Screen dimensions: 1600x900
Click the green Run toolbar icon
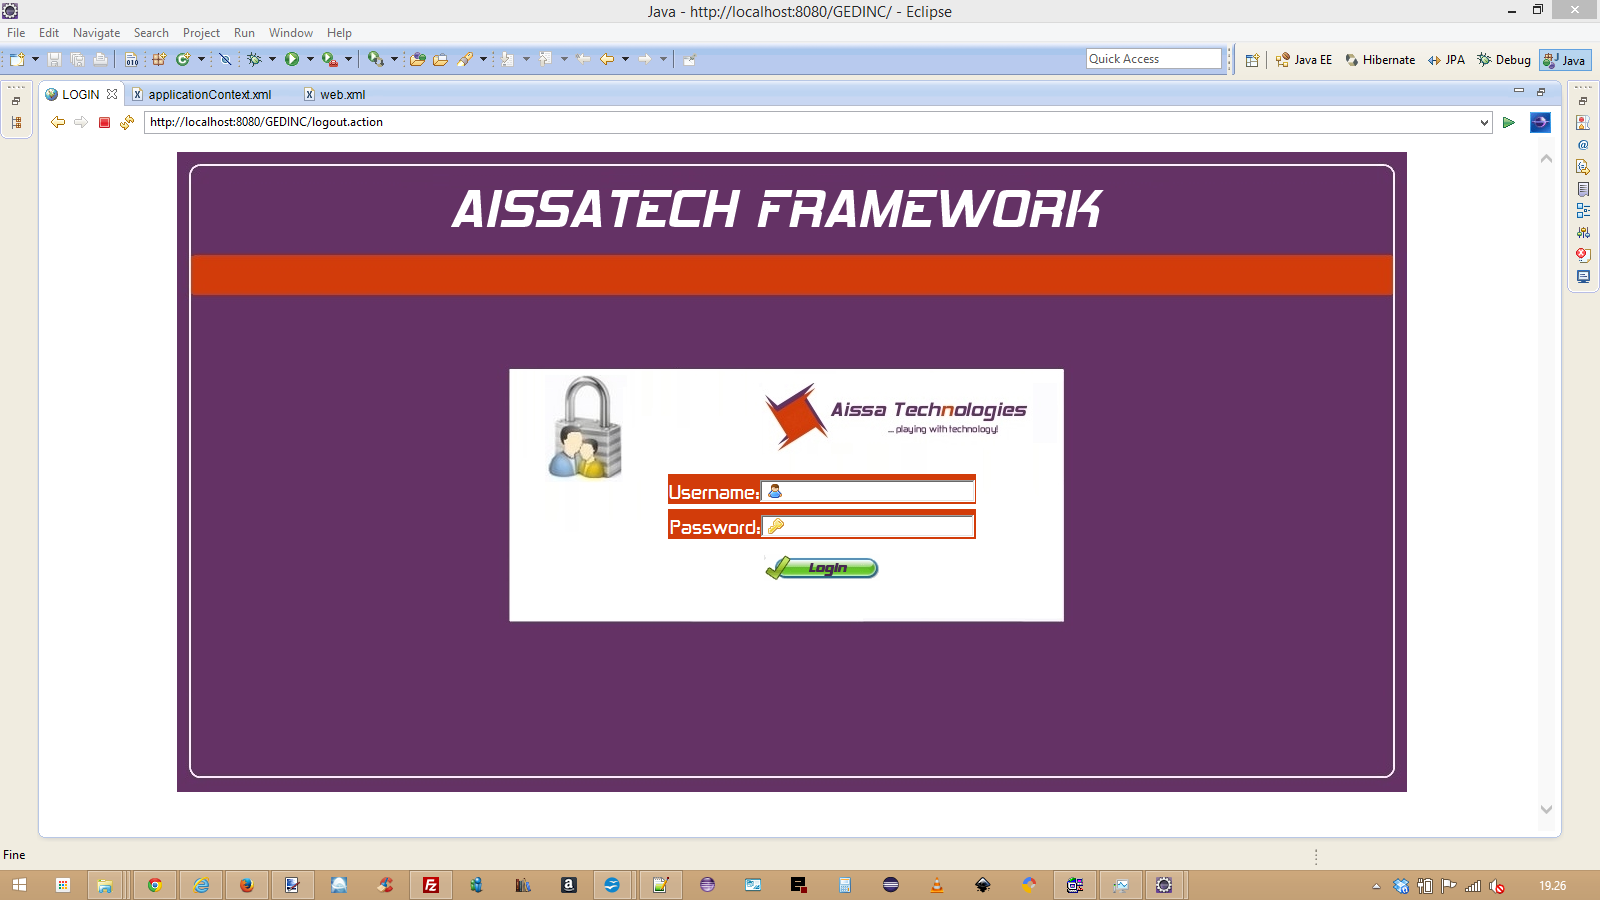292,60
